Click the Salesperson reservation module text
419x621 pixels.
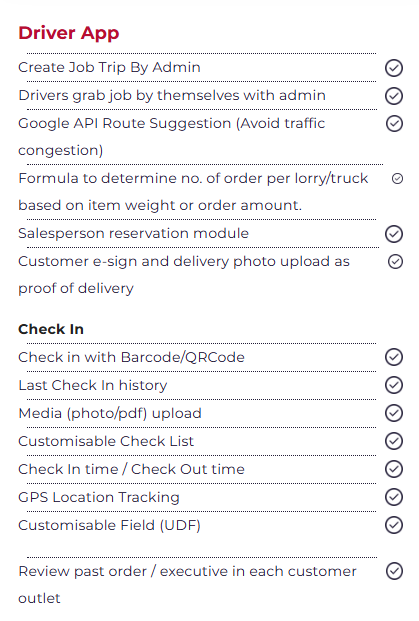133,233
